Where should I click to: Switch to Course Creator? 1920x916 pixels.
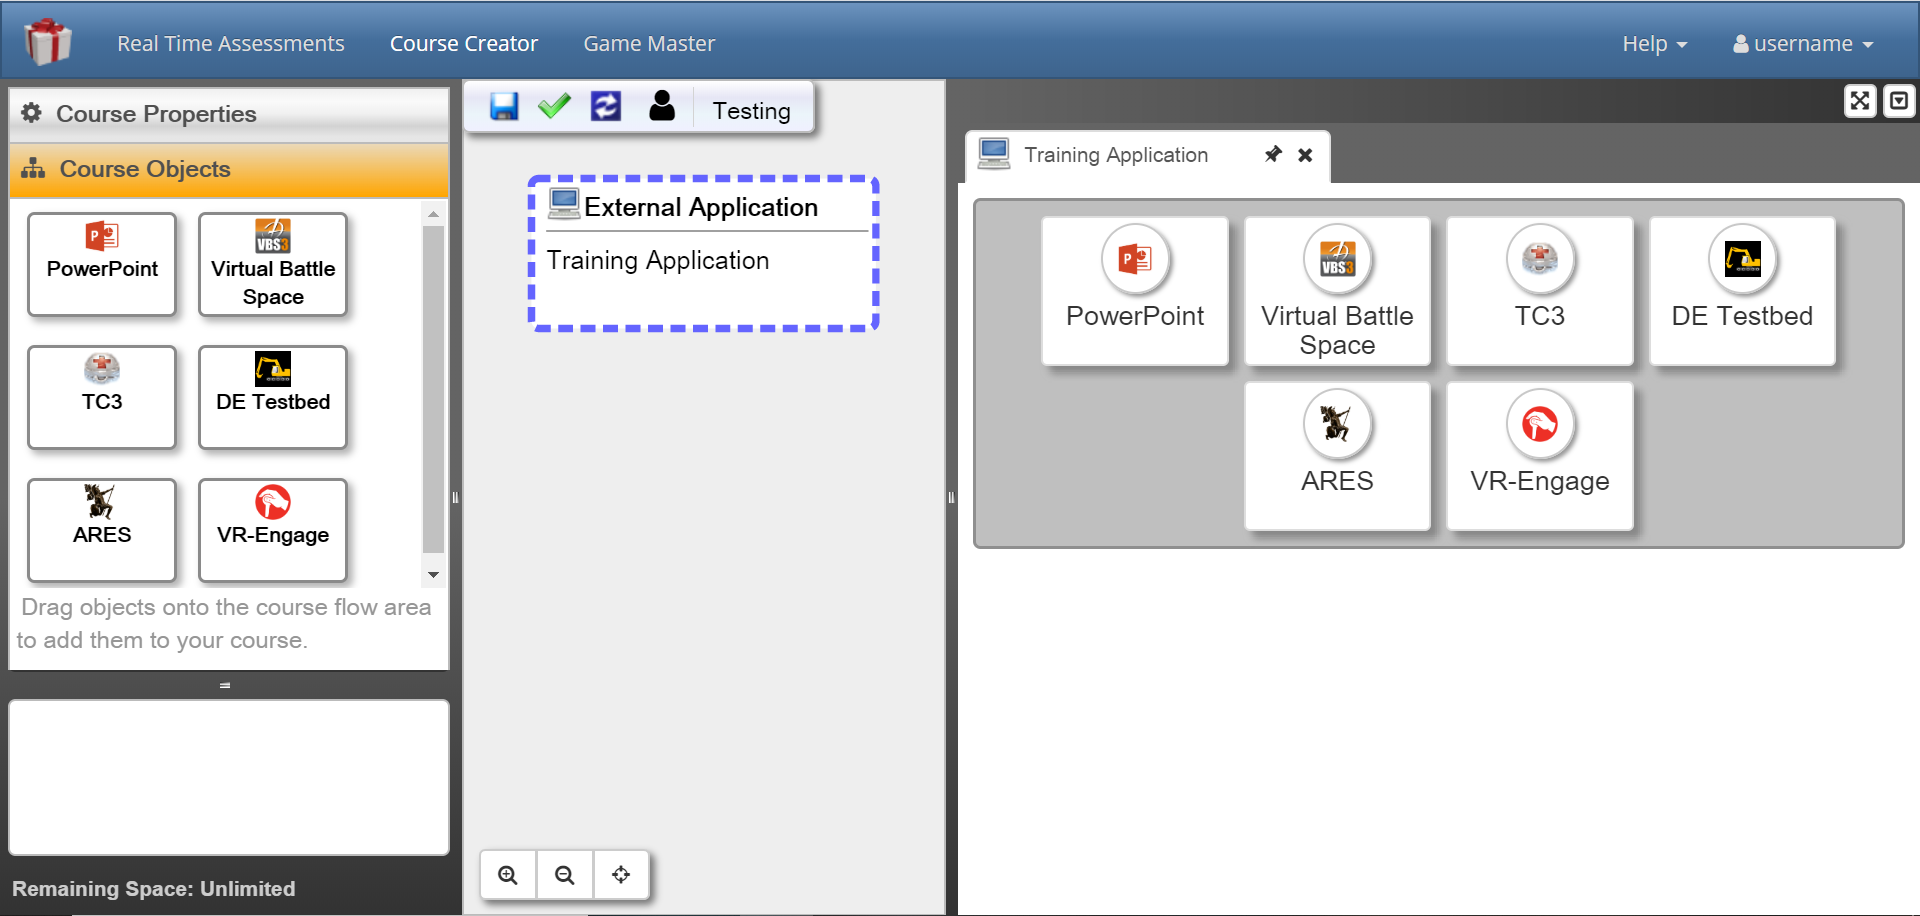(x=464, y=44)
